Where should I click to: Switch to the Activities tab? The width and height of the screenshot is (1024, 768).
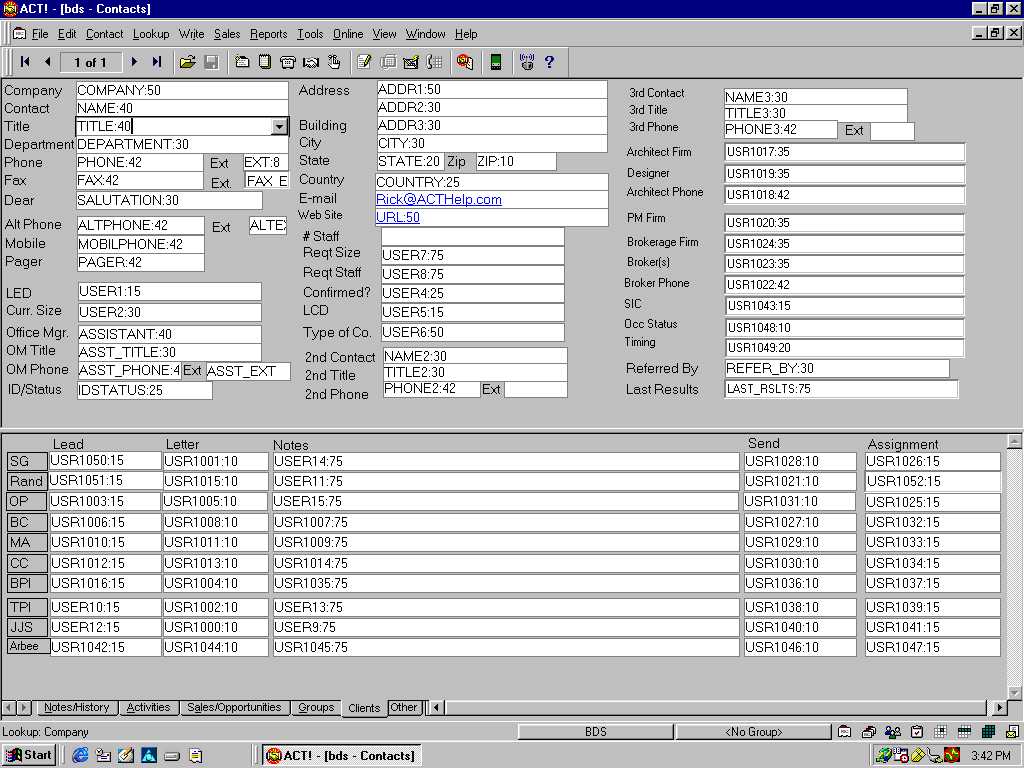pyautogui.click(x=148, y=707)
